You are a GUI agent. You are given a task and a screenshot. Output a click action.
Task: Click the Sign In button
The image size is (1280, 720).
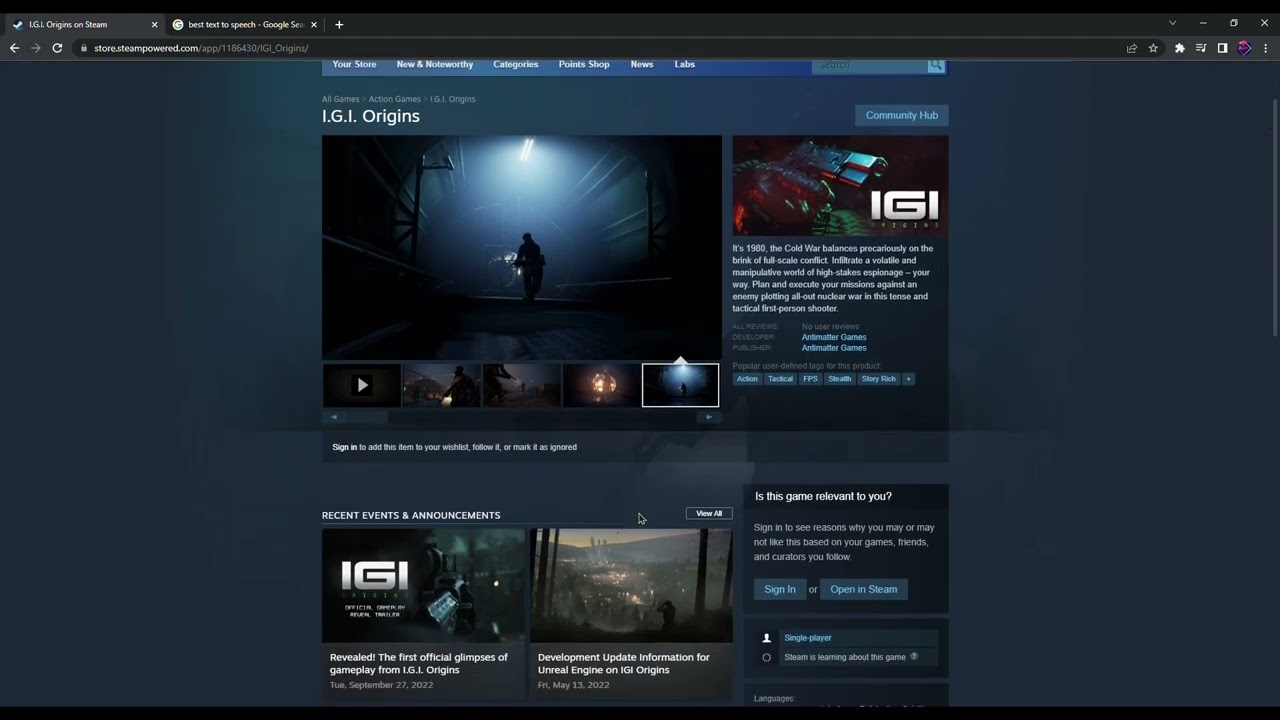click(780, 589)
